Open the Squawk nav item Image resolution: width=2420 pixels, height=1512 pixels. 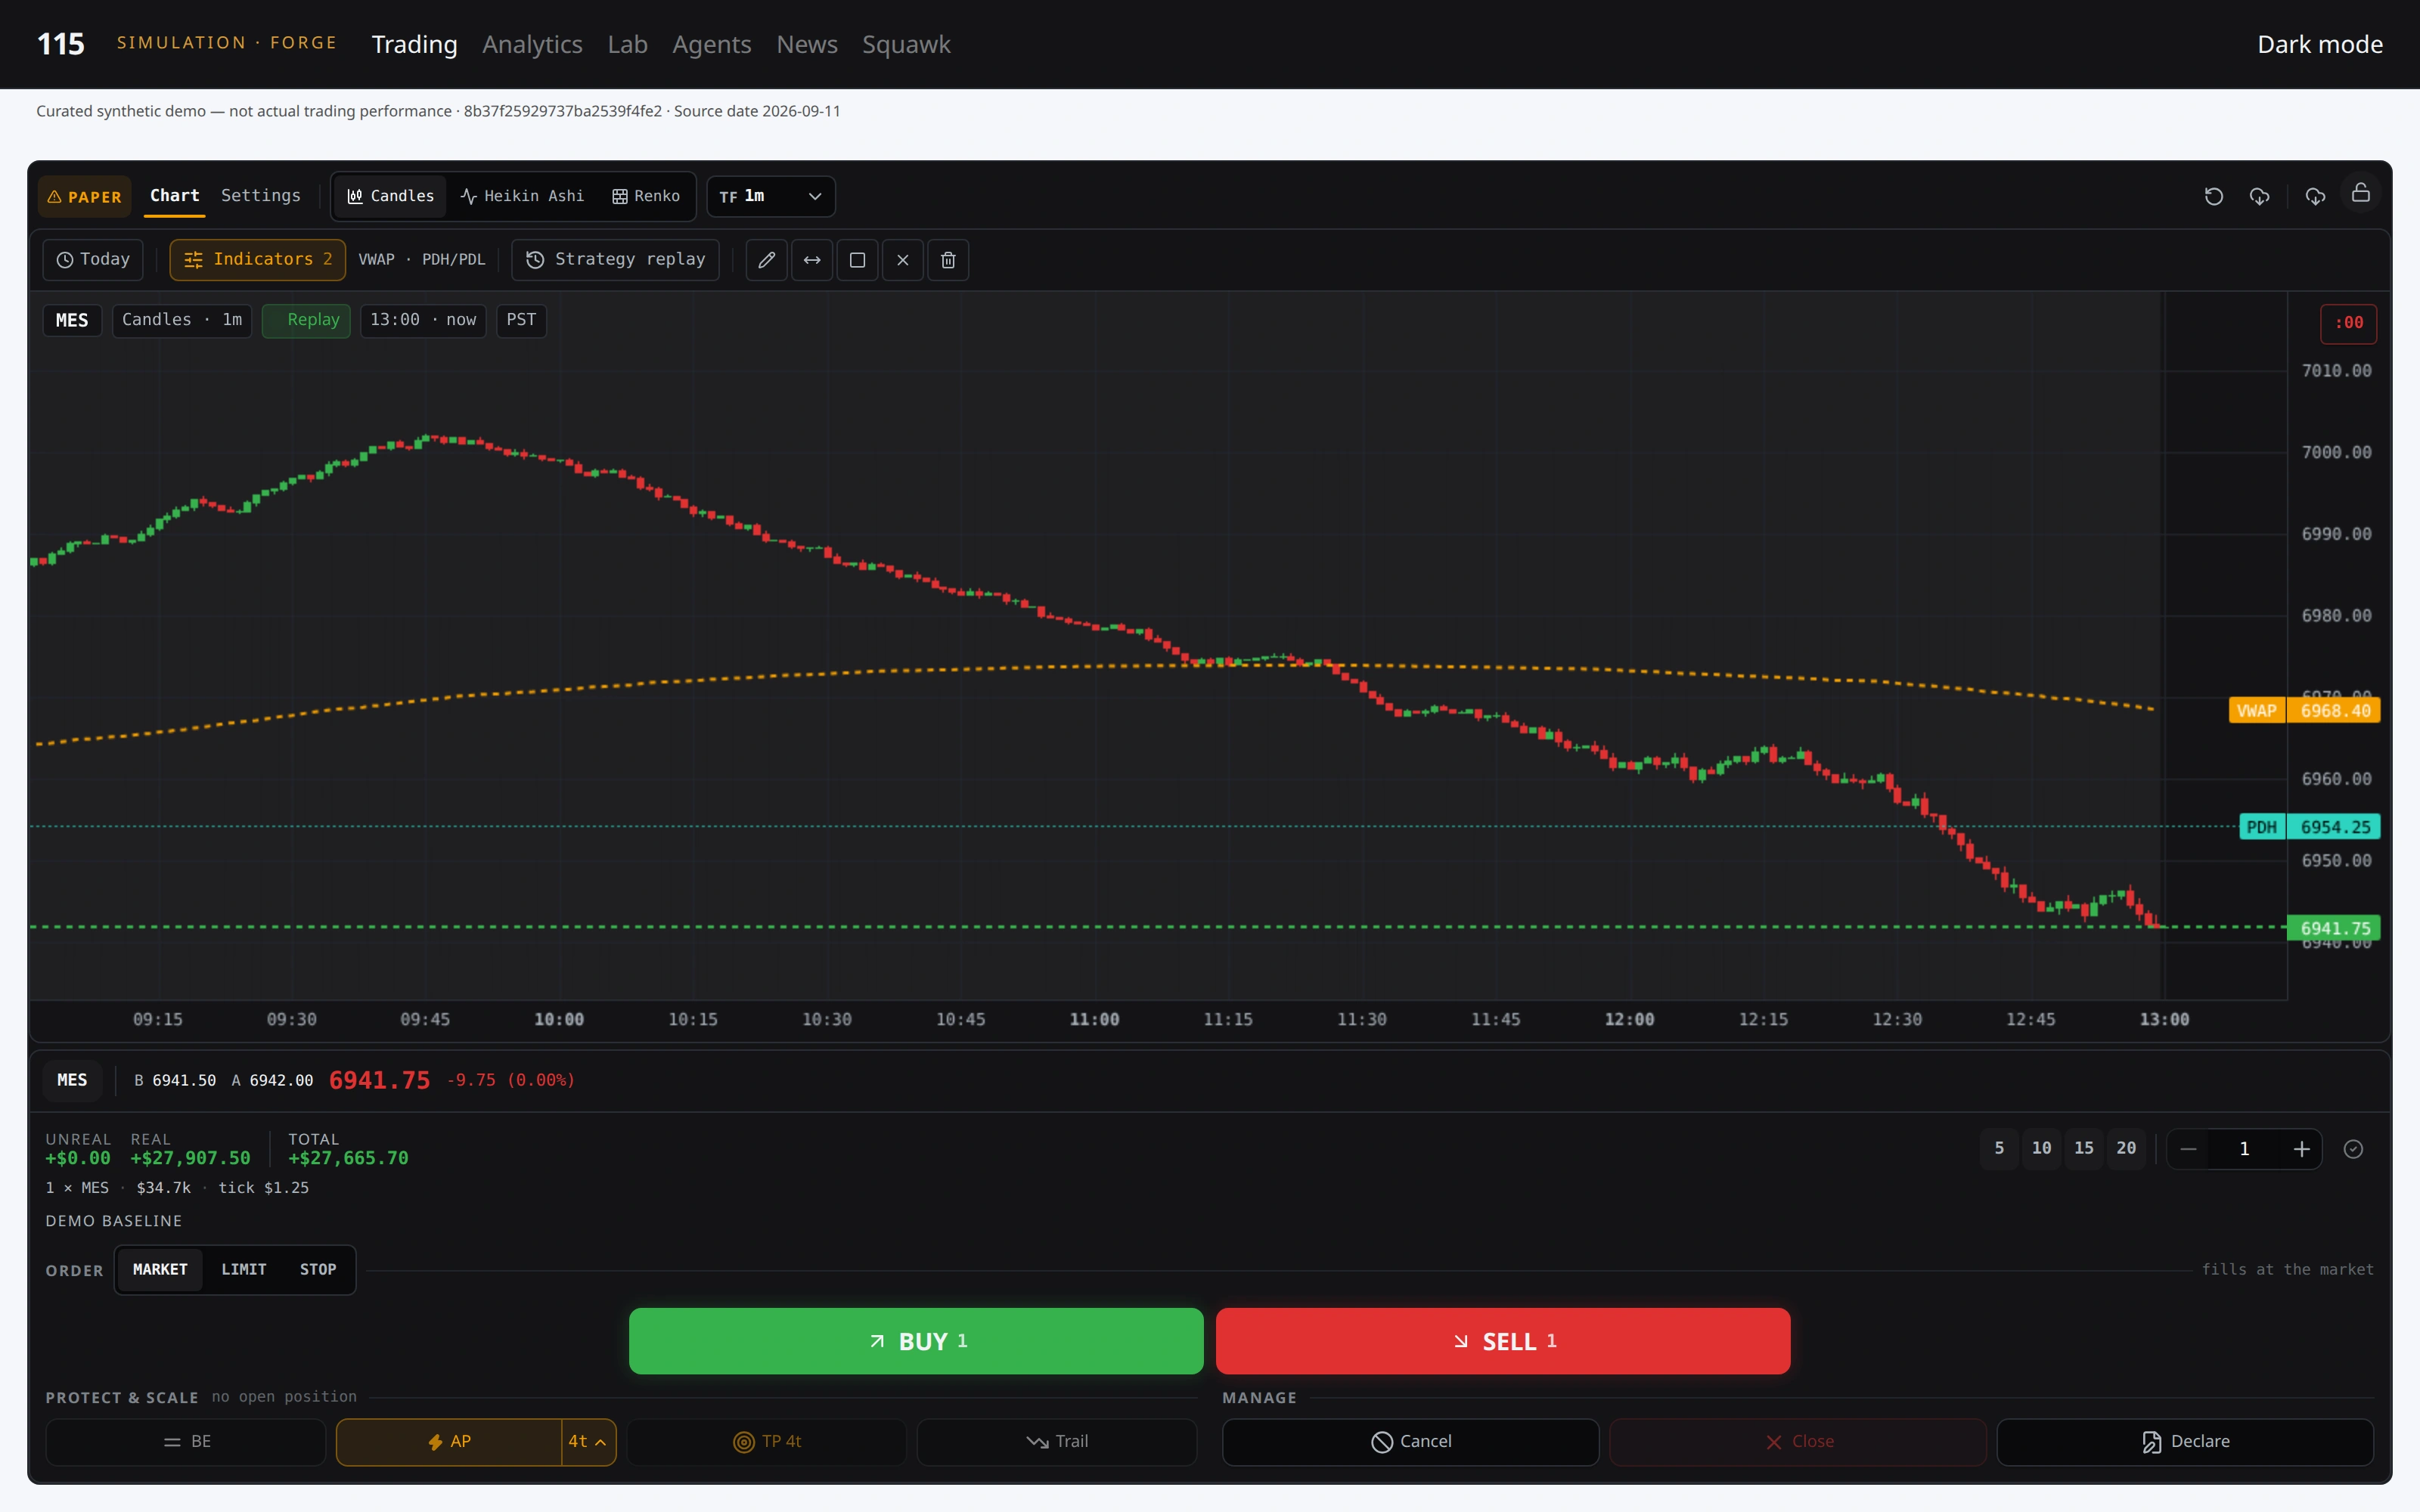pos(906,44)
